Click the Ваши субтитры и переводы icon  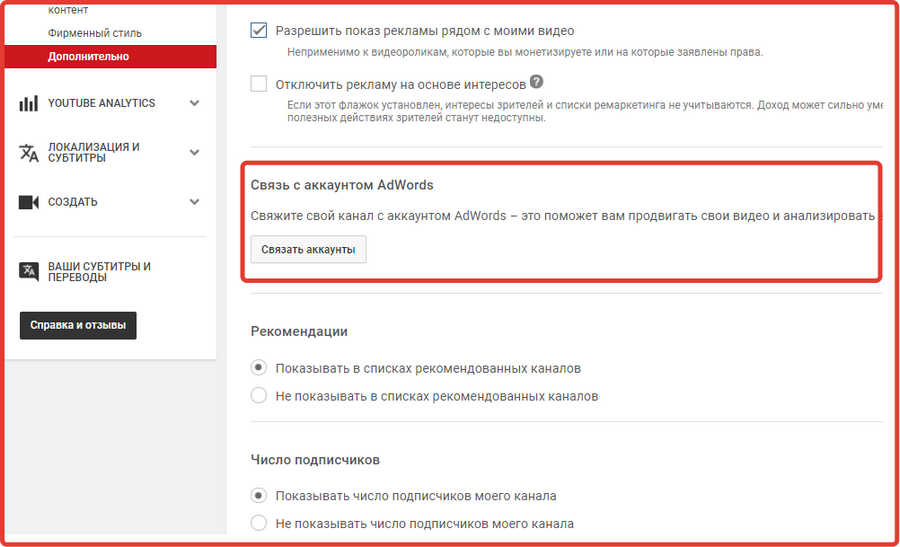pos(29,271)
